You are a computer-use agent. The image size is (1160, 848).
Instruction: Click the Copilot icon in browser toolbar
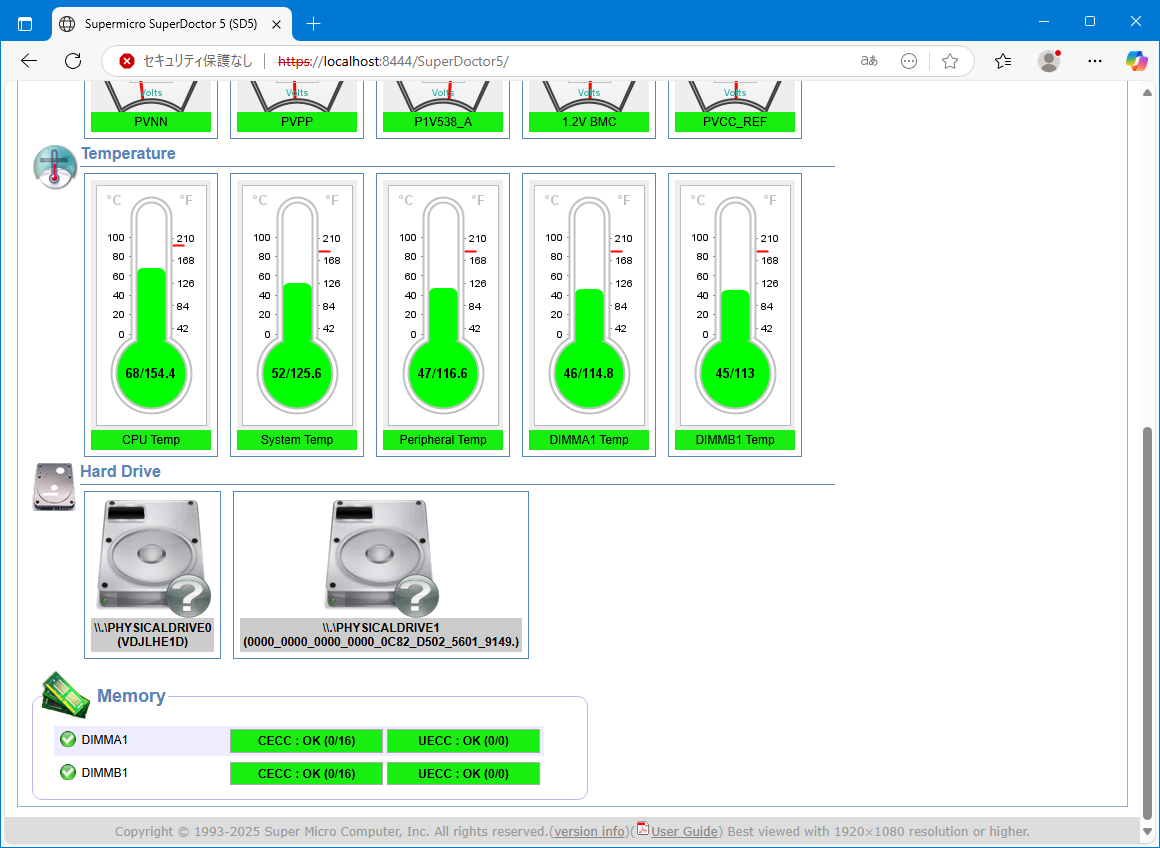[1137, 61]
